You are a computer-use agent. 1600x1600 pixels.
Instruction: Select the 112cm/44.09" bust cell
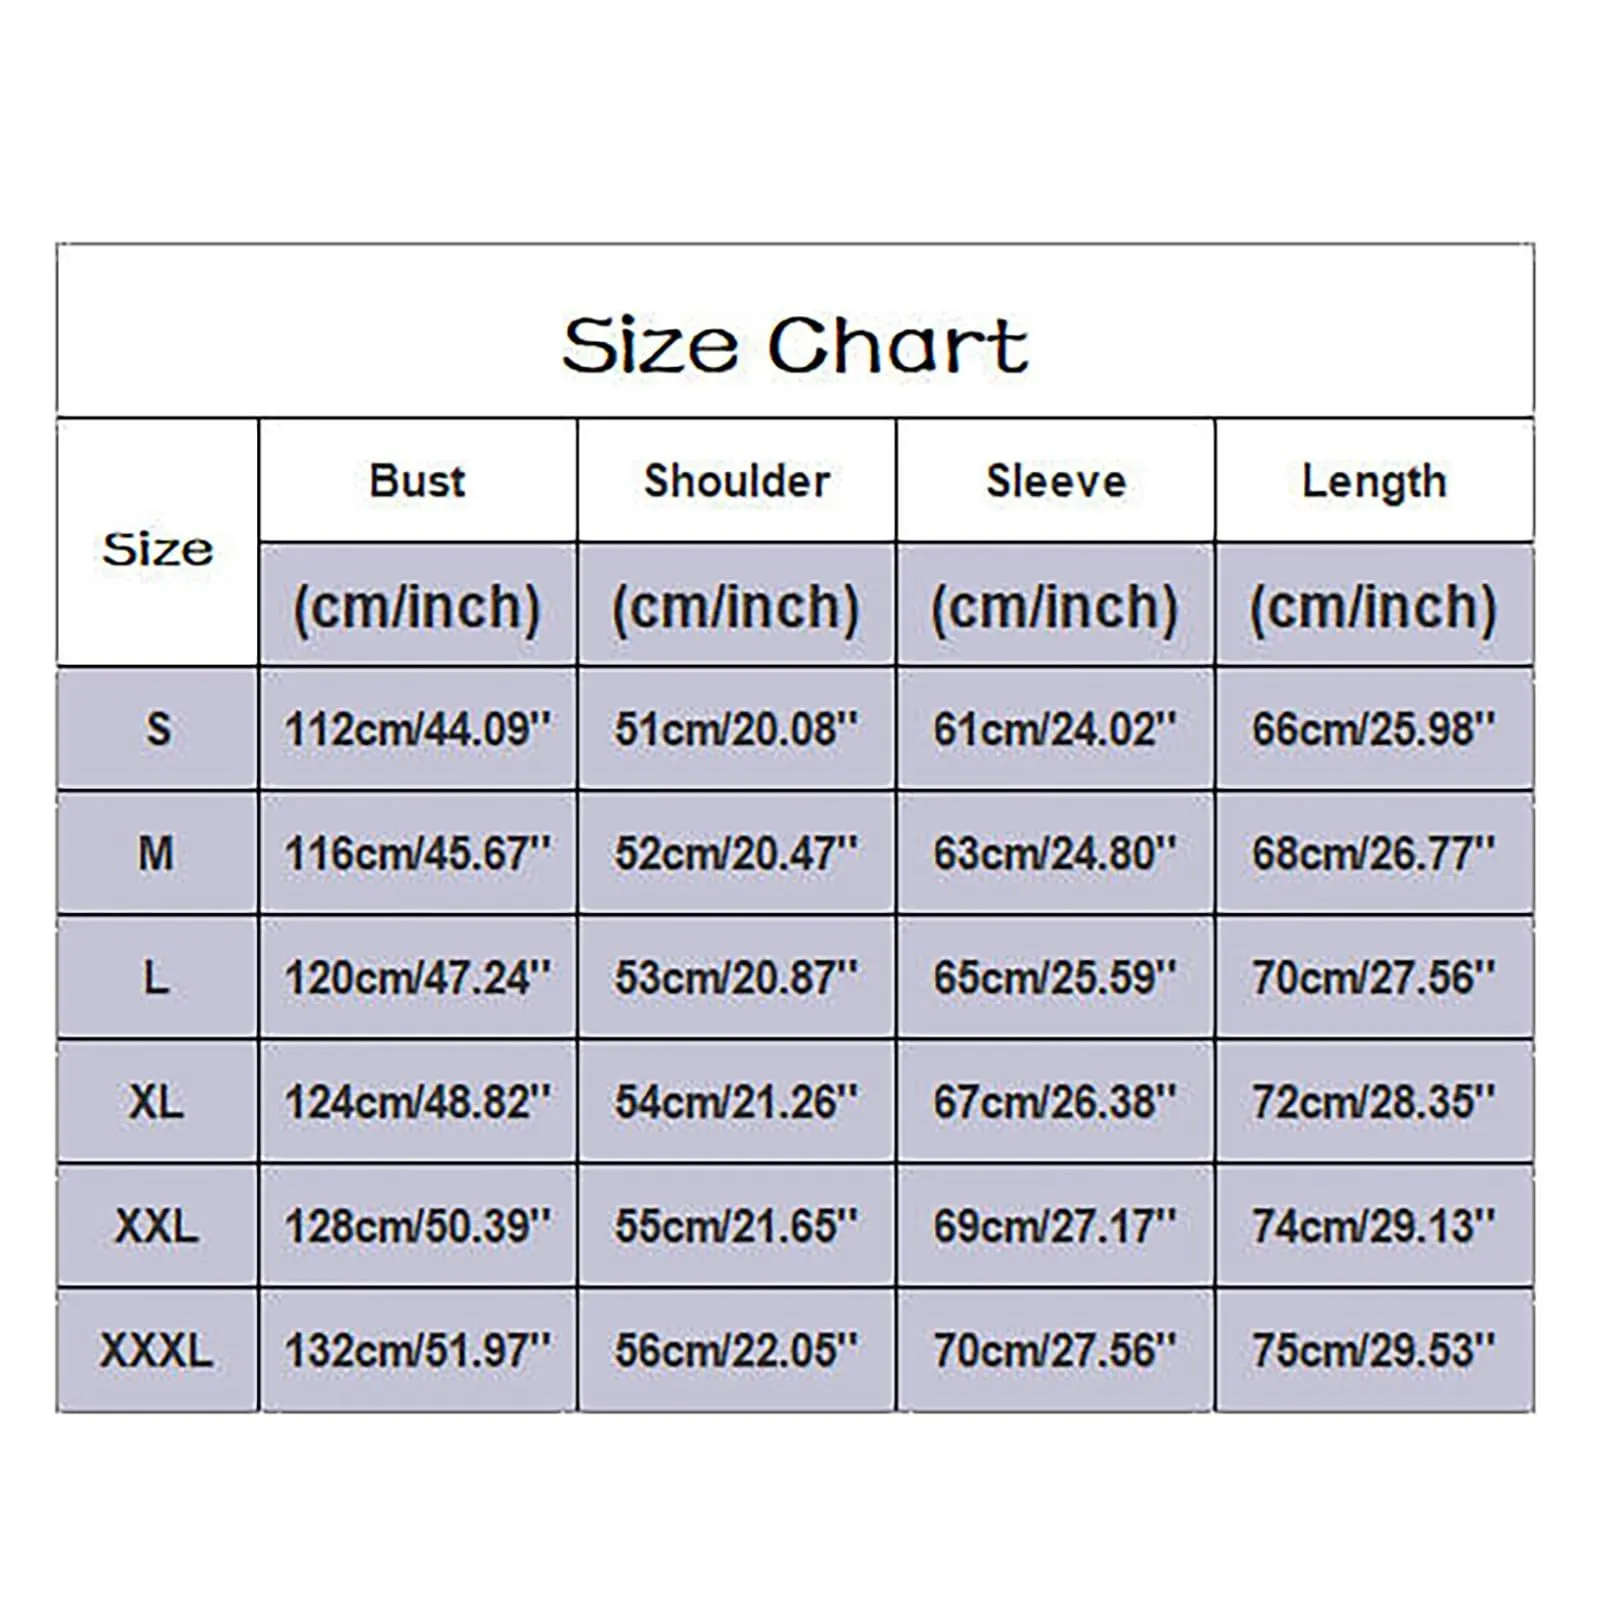coord(418,729)
